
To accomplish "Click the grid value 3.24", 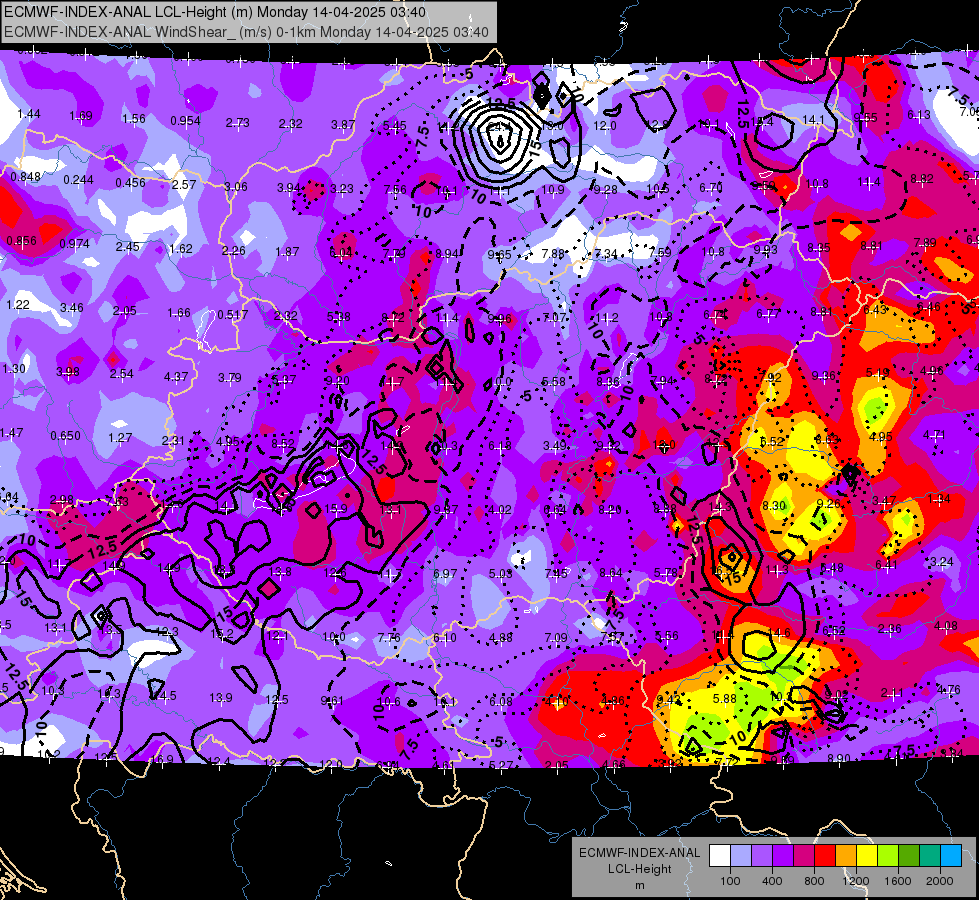I will (x=942, y=561).
